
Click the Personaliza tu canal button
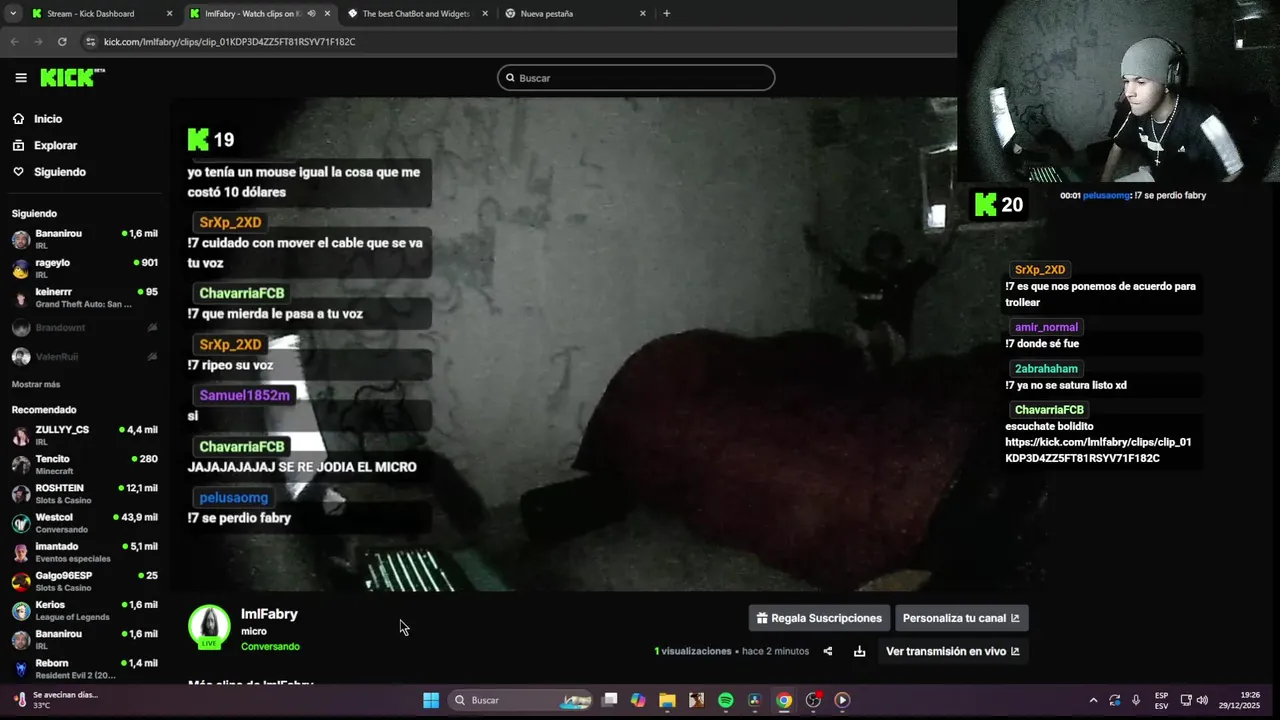[x=961, y=618]
